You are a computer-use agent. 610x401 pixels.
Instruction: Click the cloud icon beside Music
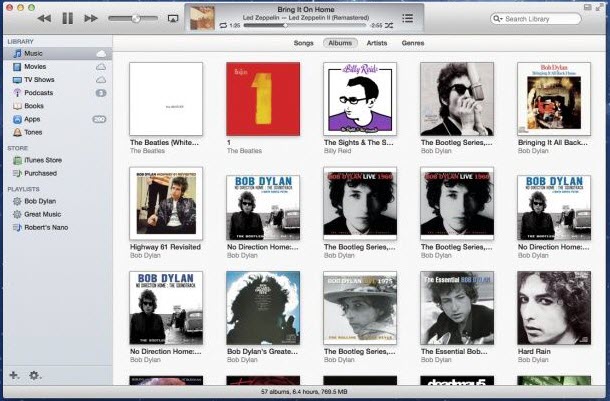coord(101,54)
